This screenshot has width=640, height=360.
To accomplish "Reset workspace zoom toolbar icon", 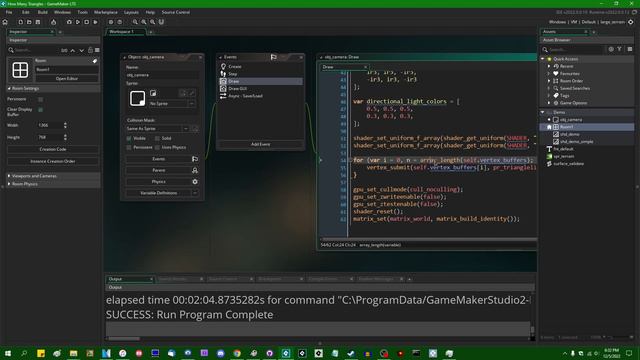I will (152, 22).
